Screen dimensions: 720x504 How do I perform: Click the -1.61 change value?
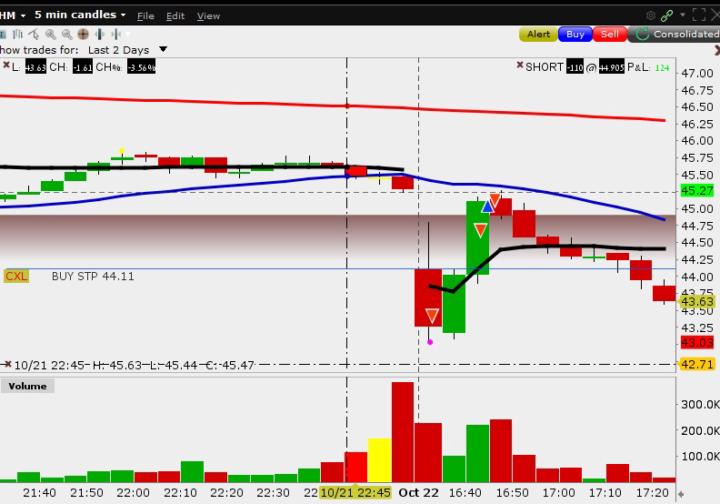[83, 67]
